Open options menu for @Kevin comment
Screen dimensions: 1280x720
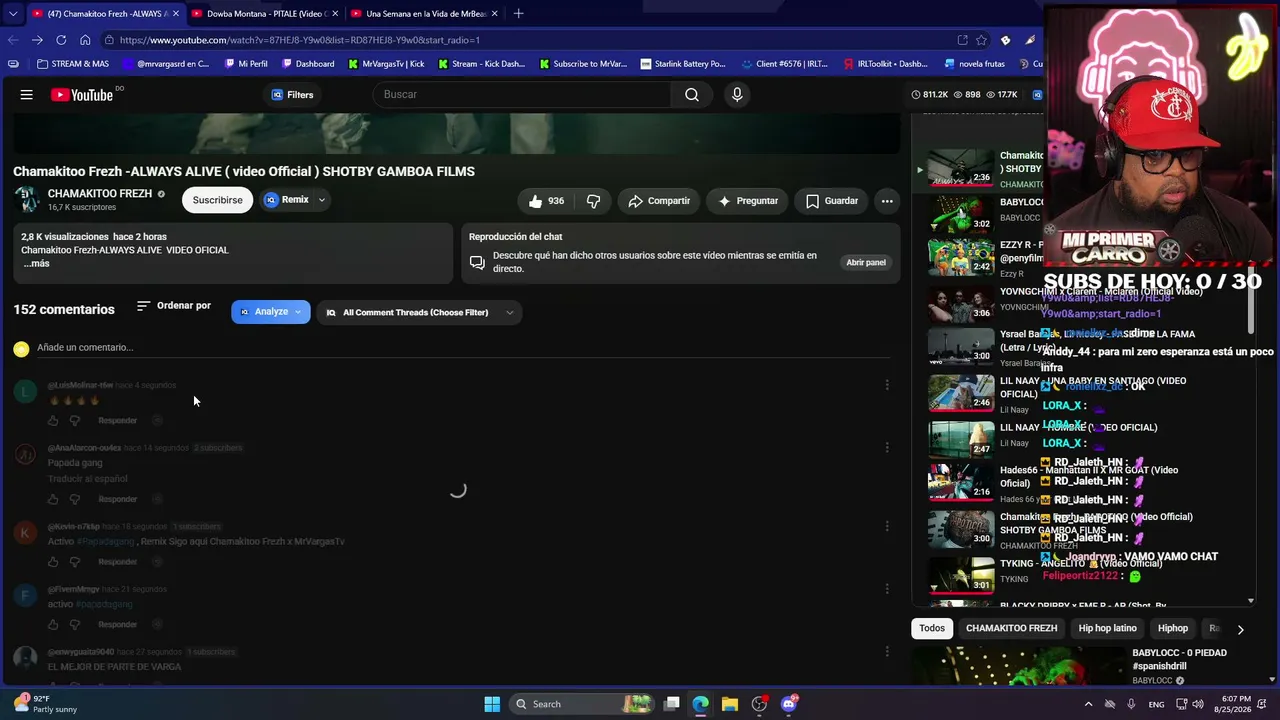click(887, 527)
